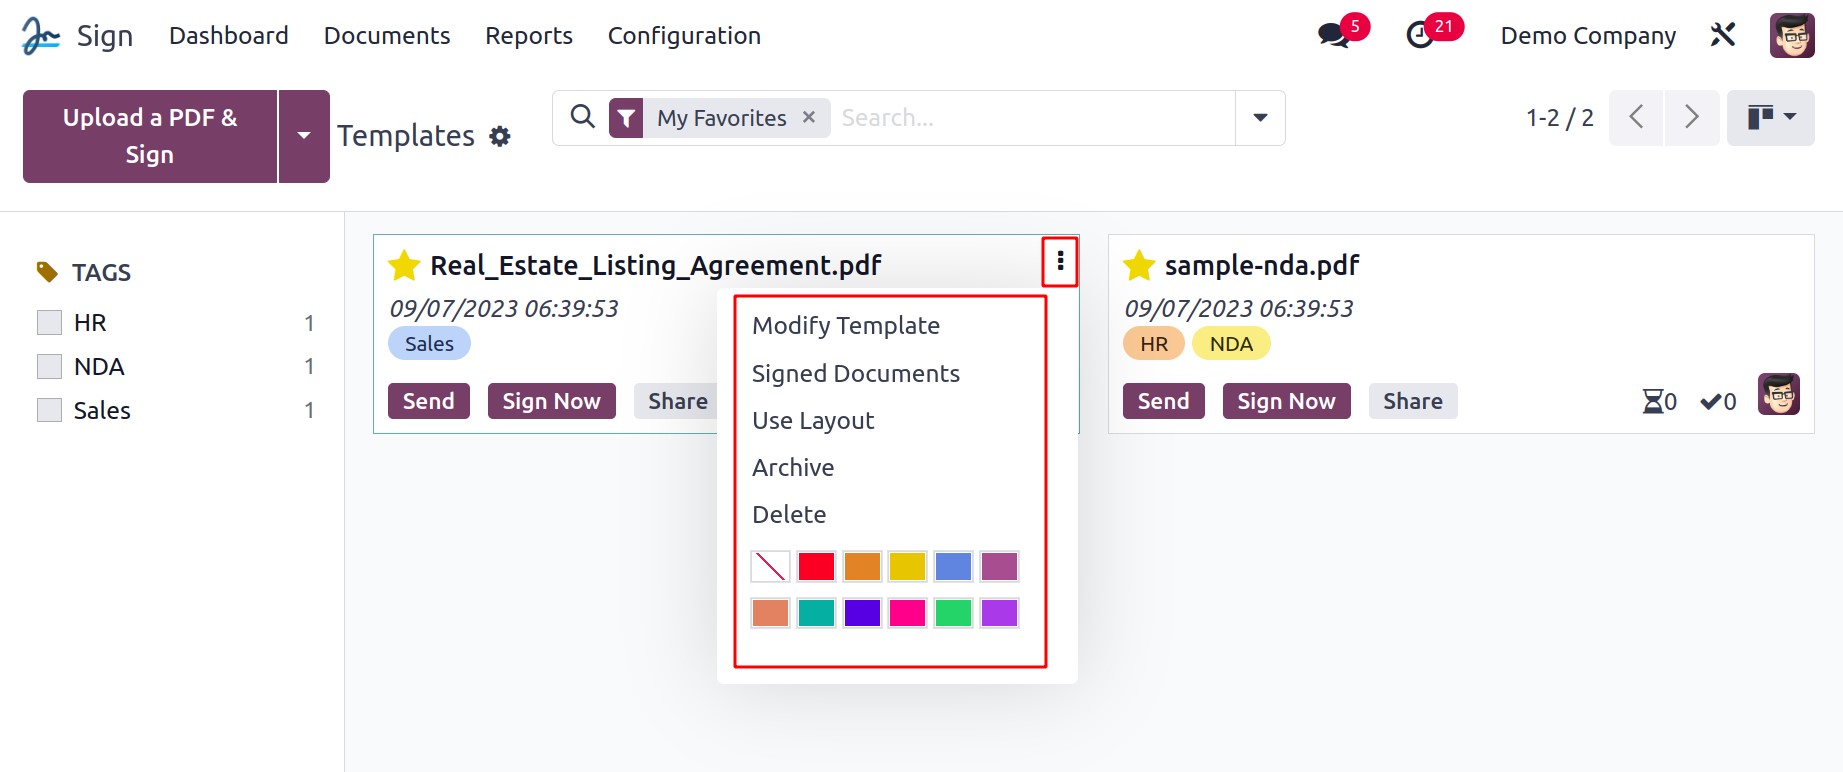Check the NDA tag checkbox
Image resolution: width=1843 pixels, height=772 pixels.
click(49, 366)
